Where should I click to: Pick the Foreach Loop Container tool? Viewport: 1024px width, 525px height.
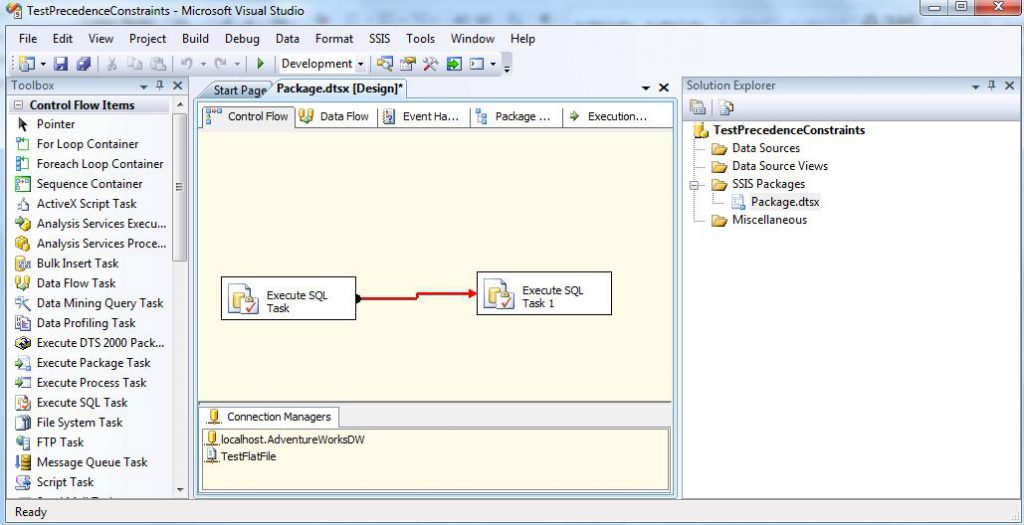(99, 164)
